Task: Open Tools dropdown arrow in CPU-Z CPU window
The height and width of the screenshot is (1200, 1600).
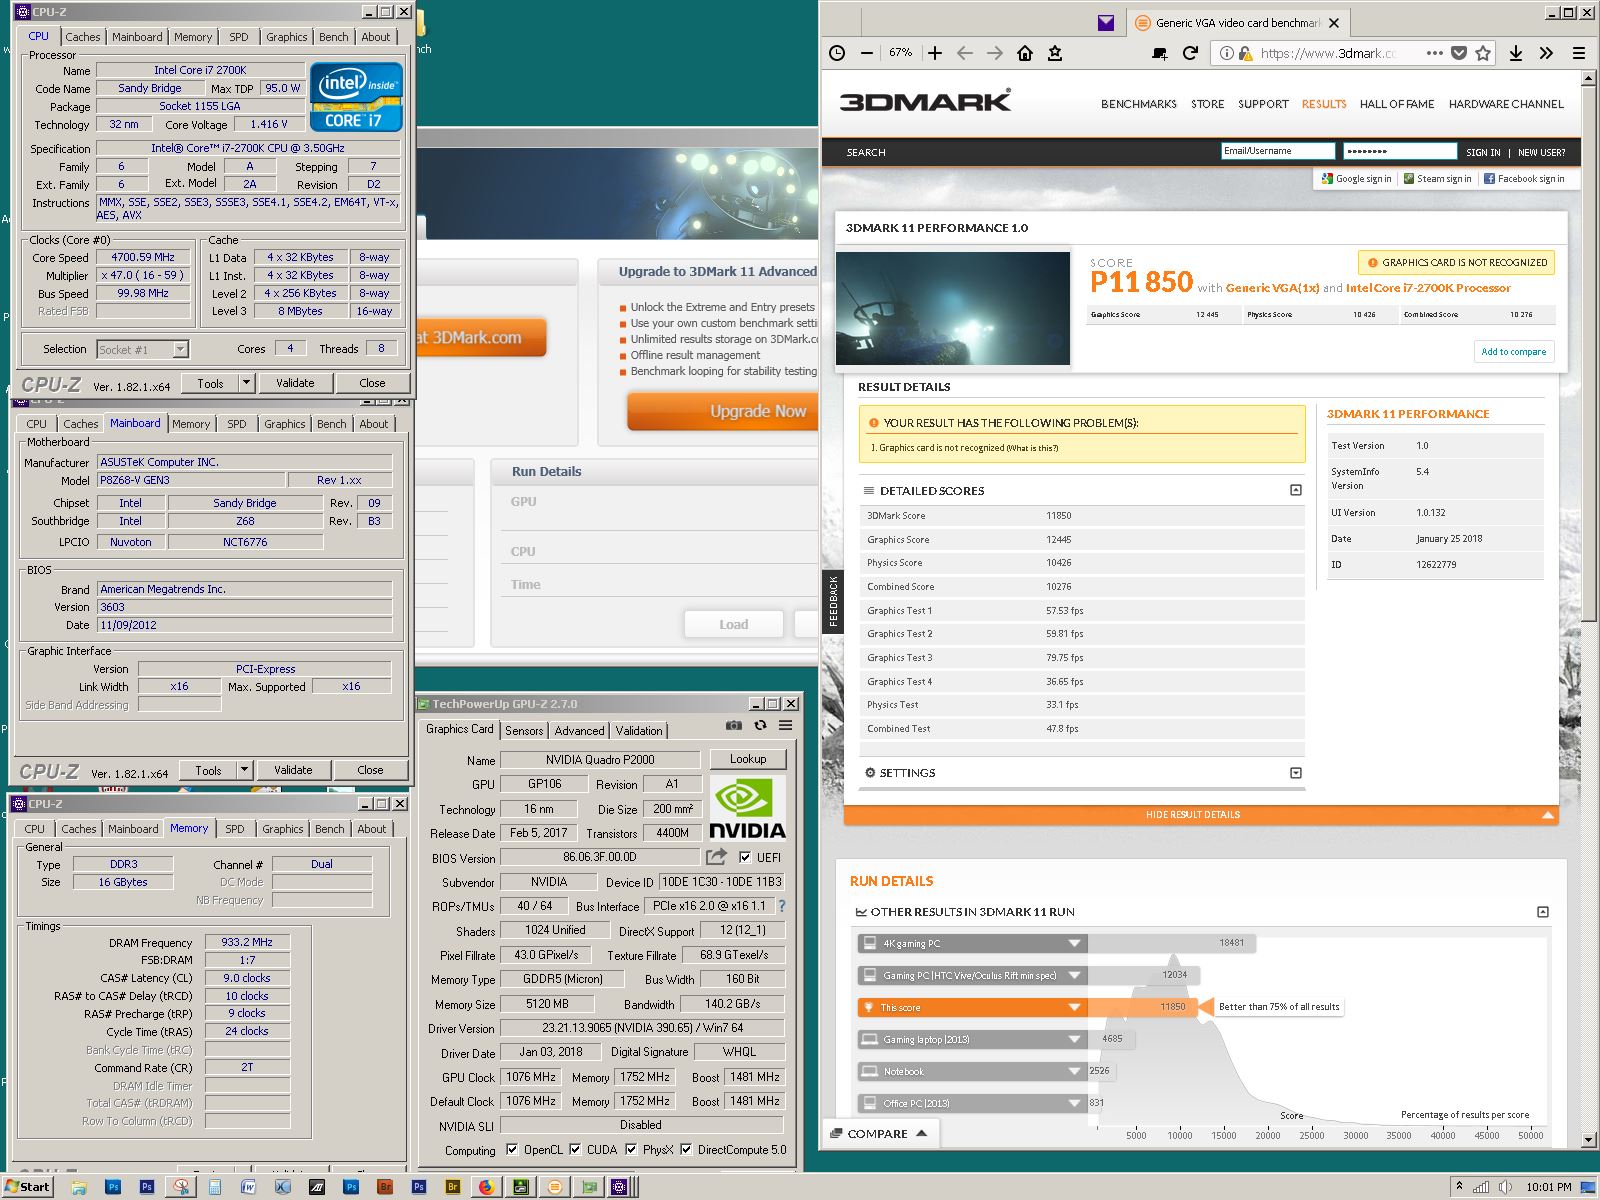Action: coord(246,383)
